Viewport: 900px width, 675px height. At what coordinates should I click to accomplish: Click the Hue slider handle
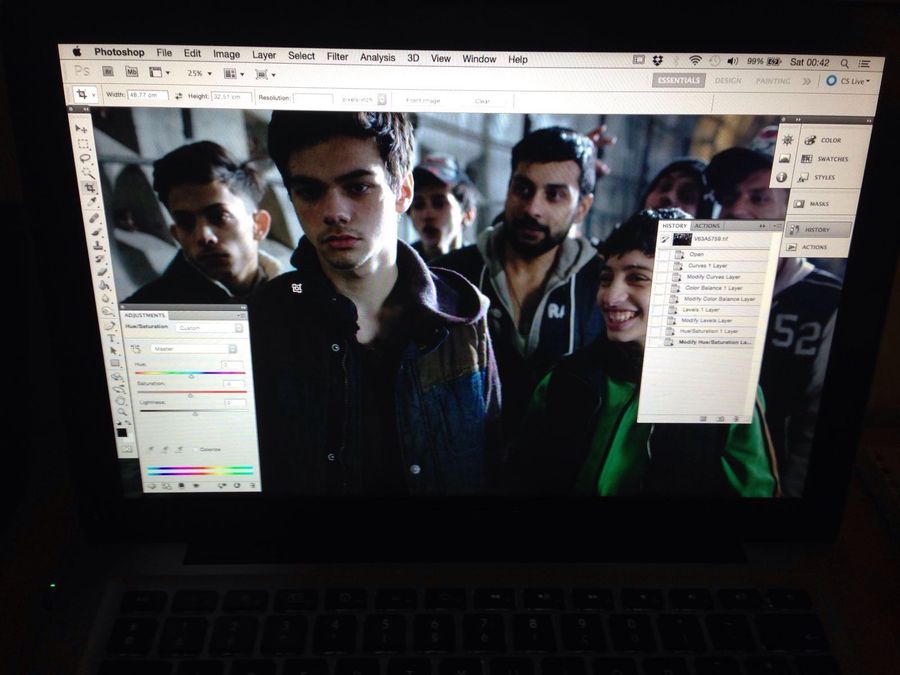(191, 375)
